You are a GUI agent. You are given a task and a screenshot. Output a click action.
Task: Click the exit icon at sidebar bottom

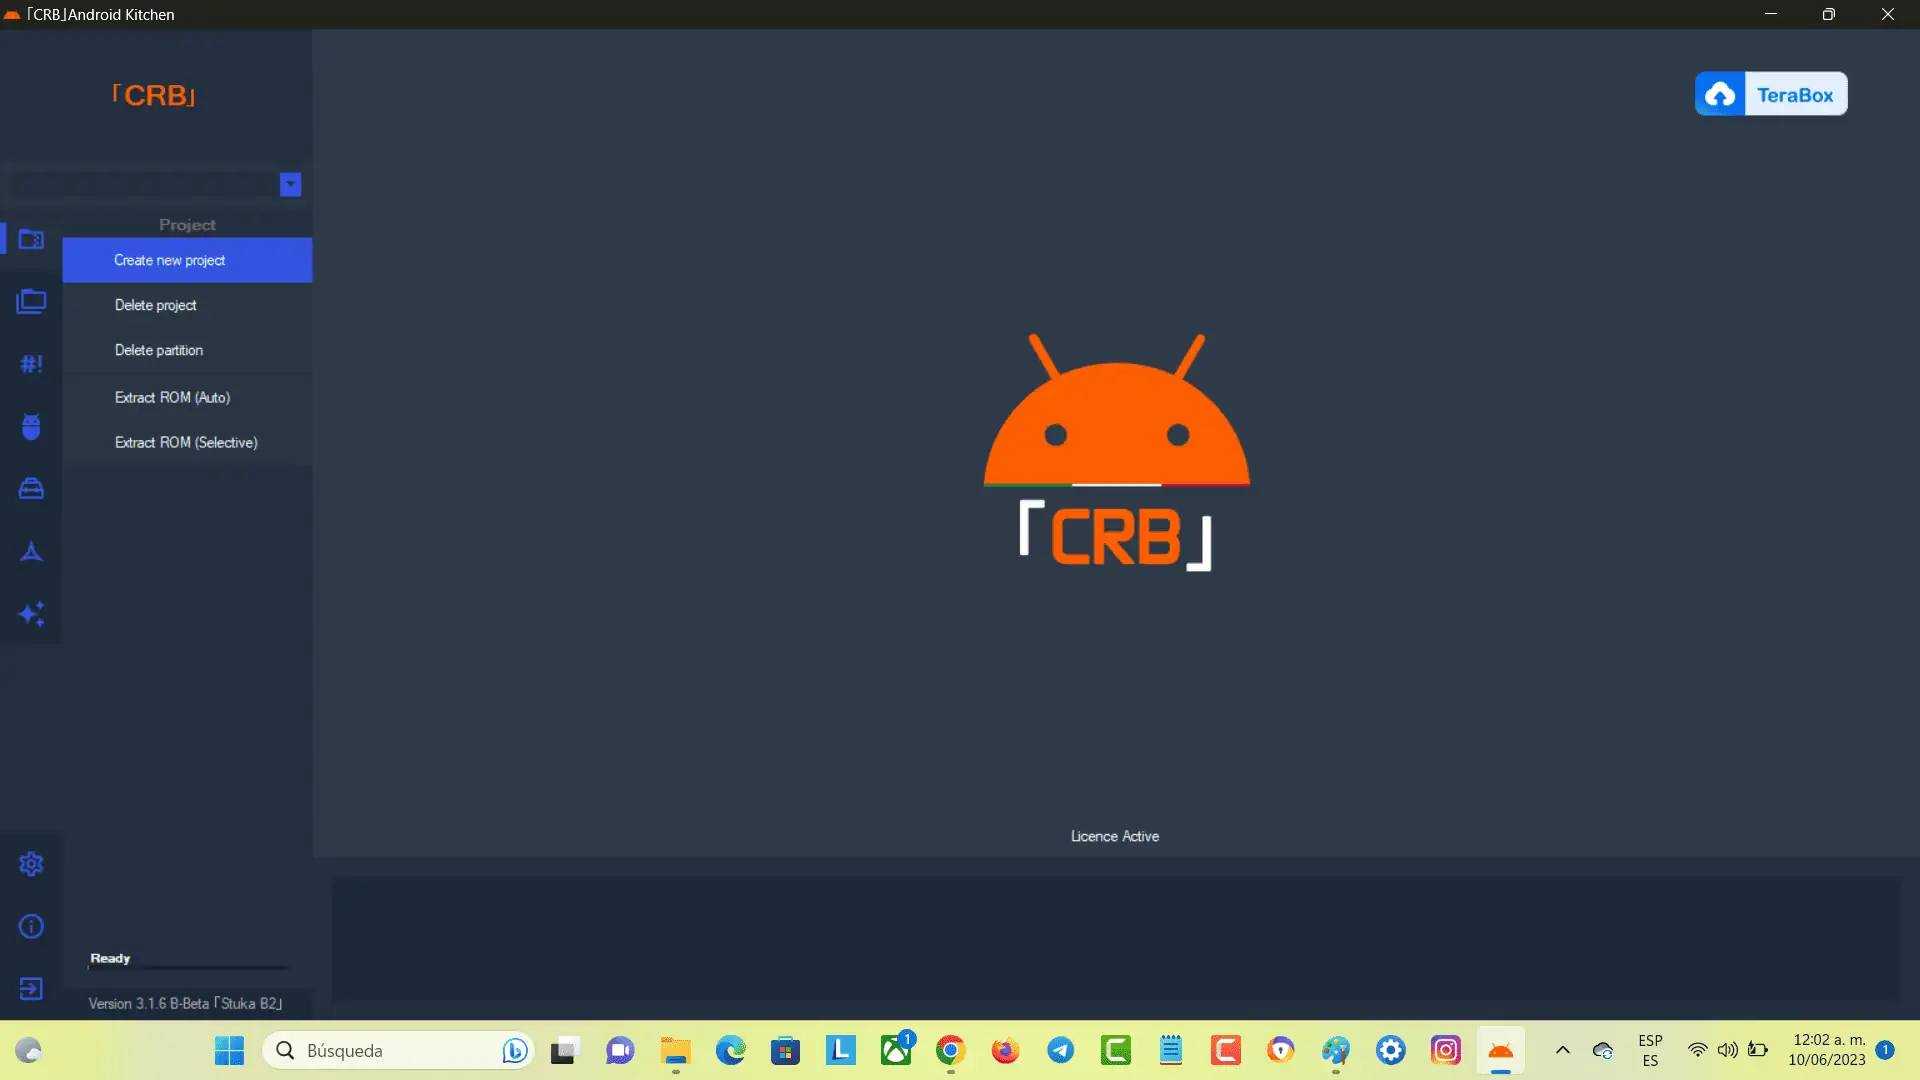31,989
